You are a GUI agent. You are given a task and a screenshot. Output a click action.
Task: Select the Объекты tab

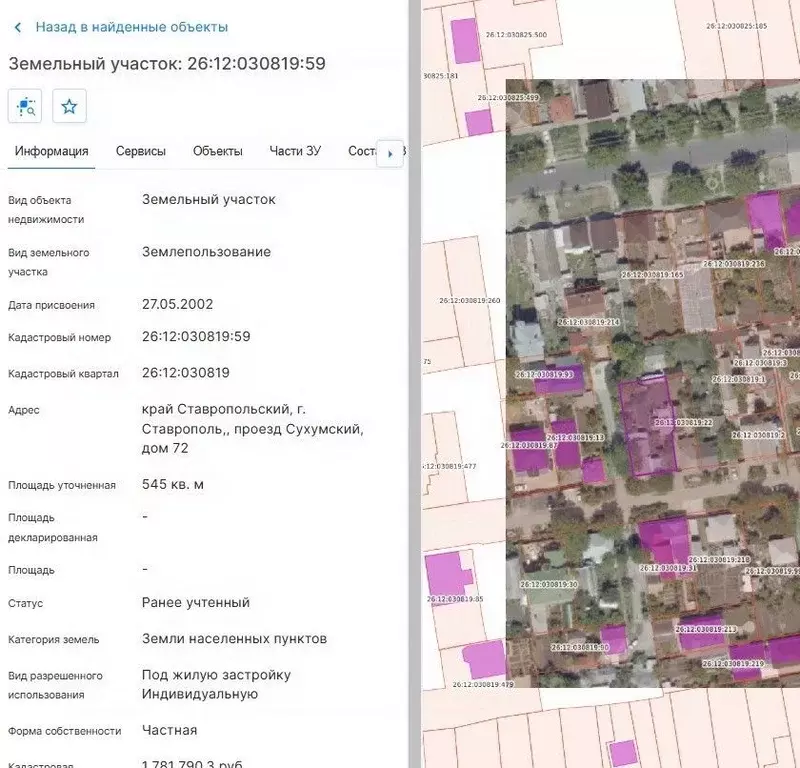point(218,151)
